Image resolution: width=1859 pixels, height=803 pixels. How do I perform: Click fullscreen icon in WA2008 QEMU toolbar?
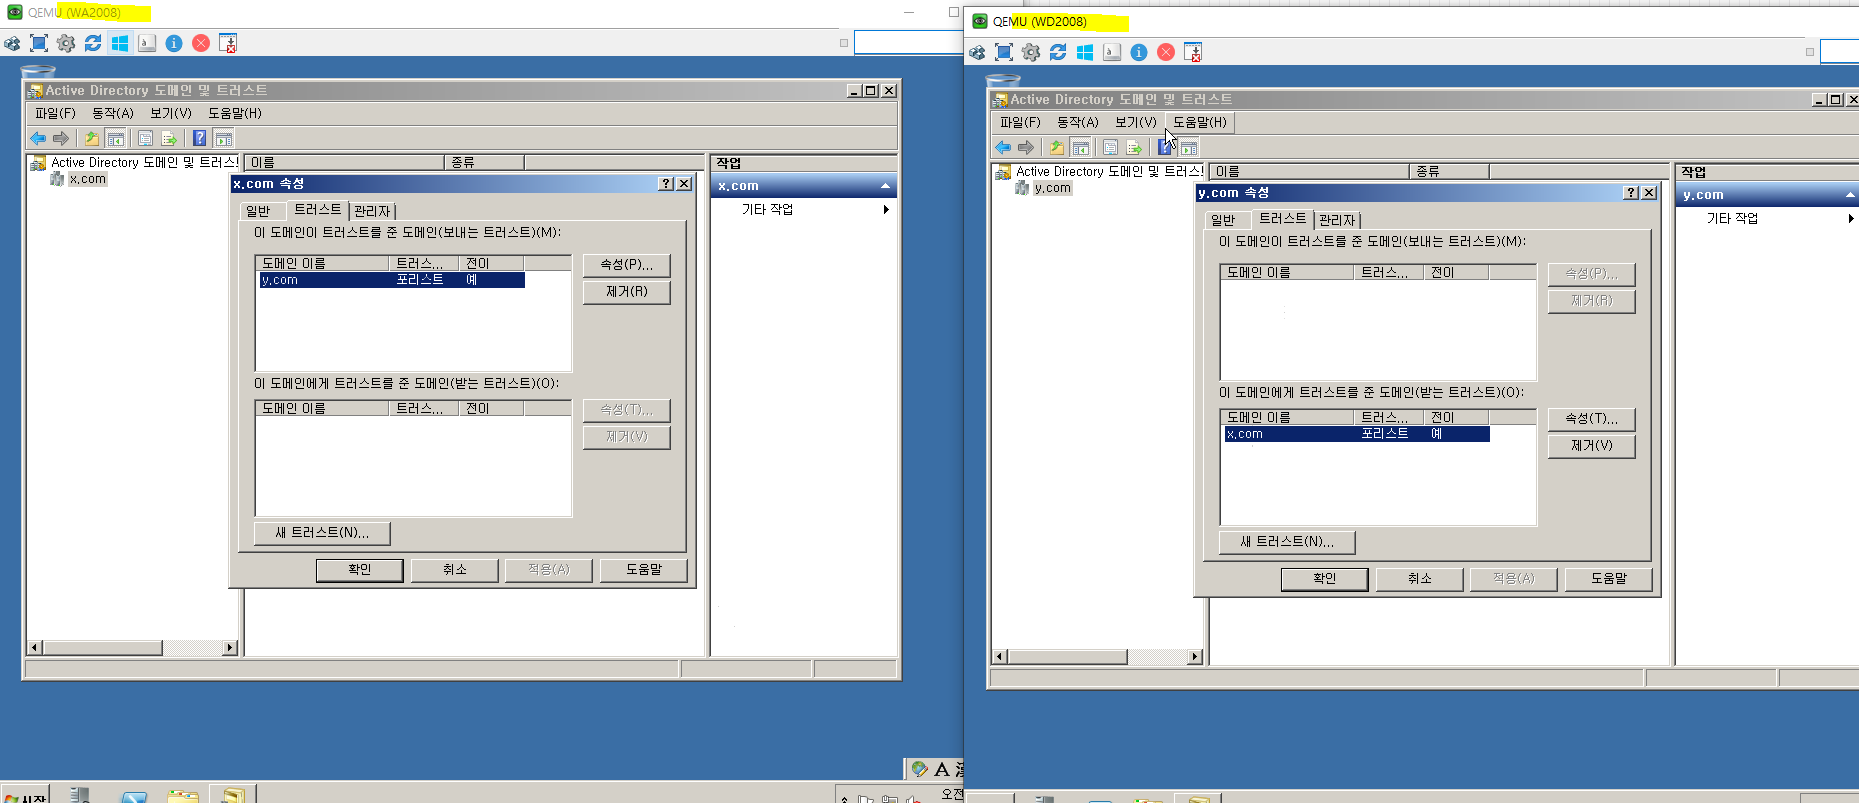tap(39, 43)
